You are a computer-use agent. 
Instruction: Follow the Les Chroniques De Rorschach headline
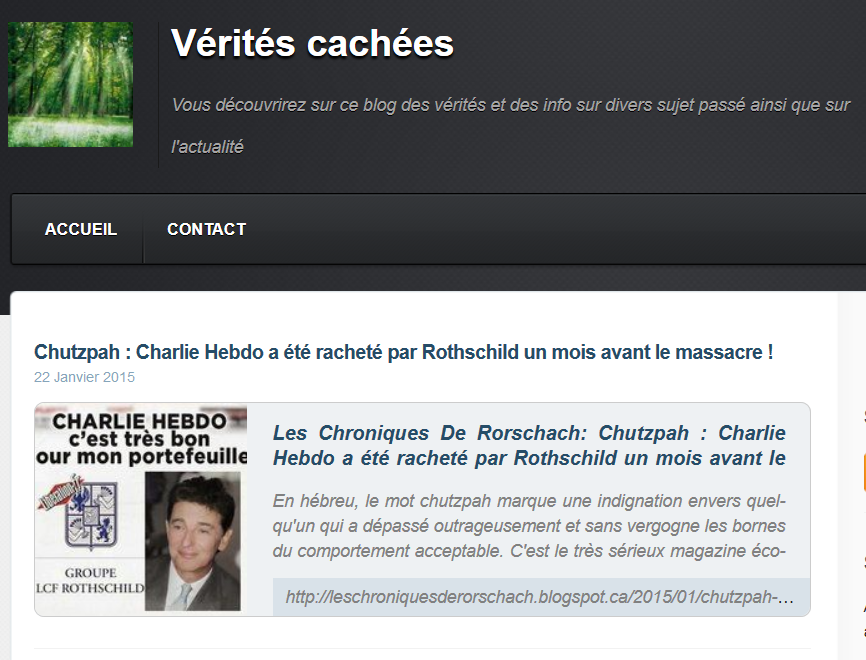529,445
